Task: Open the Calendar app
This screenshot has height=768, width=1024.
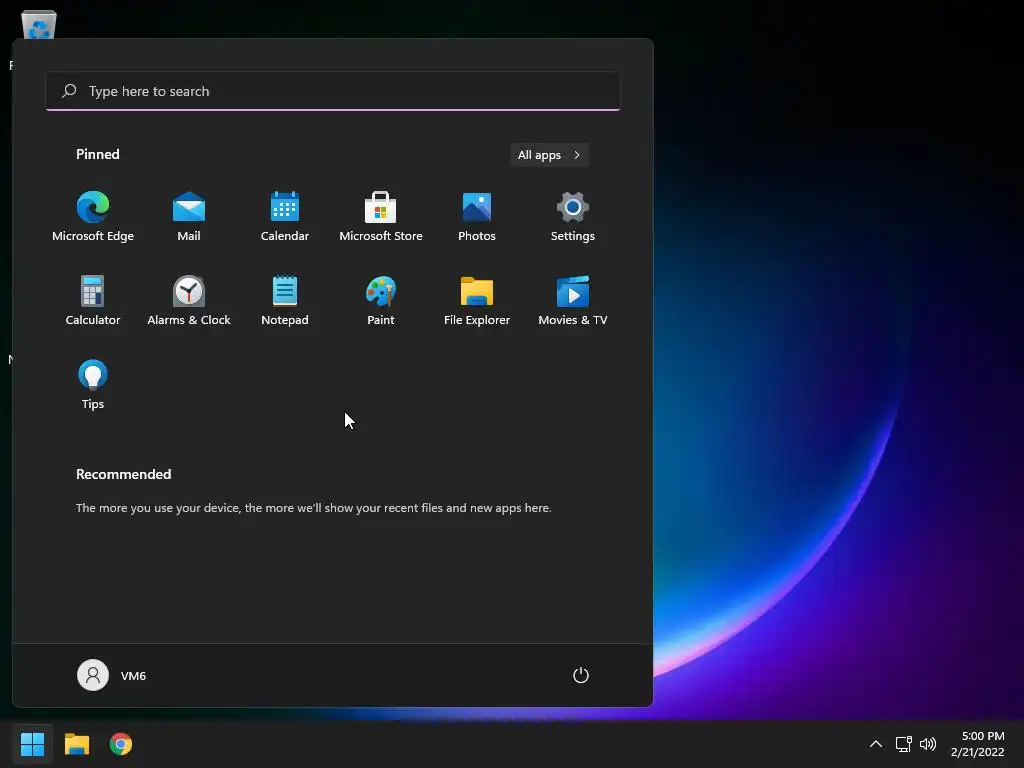Action: (x=285, y=217)
